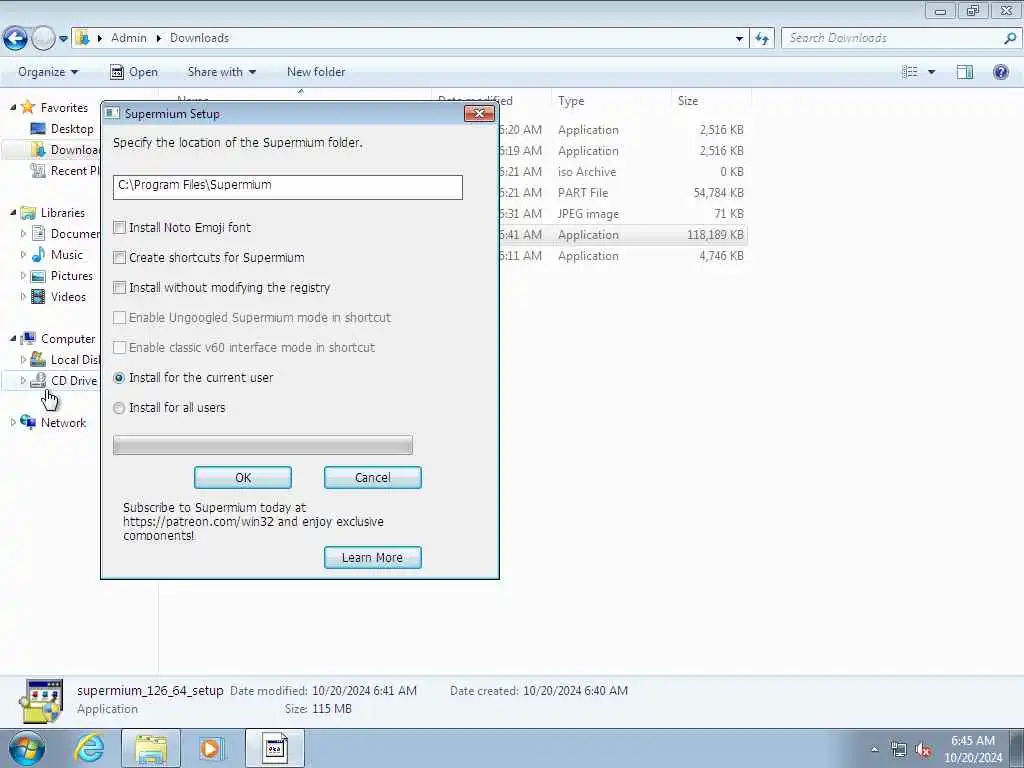Click Open in the Explorer toolbar

pyautogui.click(x=134, y=72)
